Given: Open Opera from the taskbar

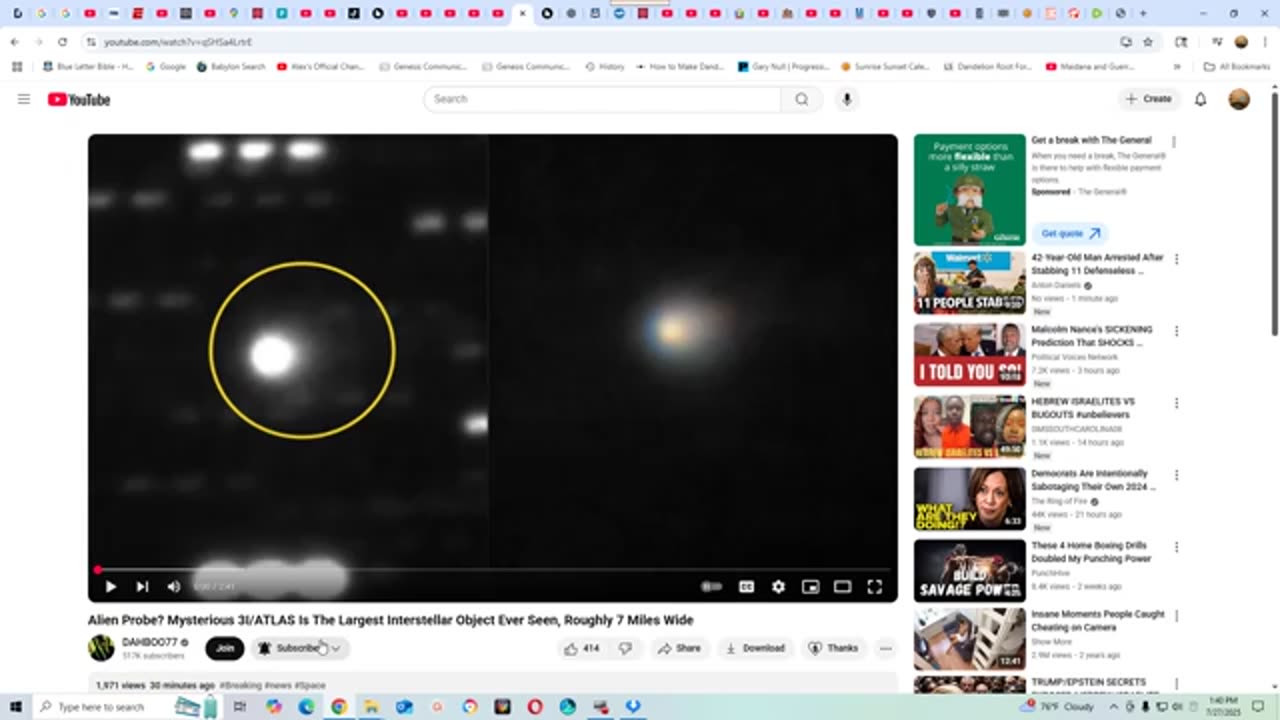Looking at the screenshot, I should [535, 707].
